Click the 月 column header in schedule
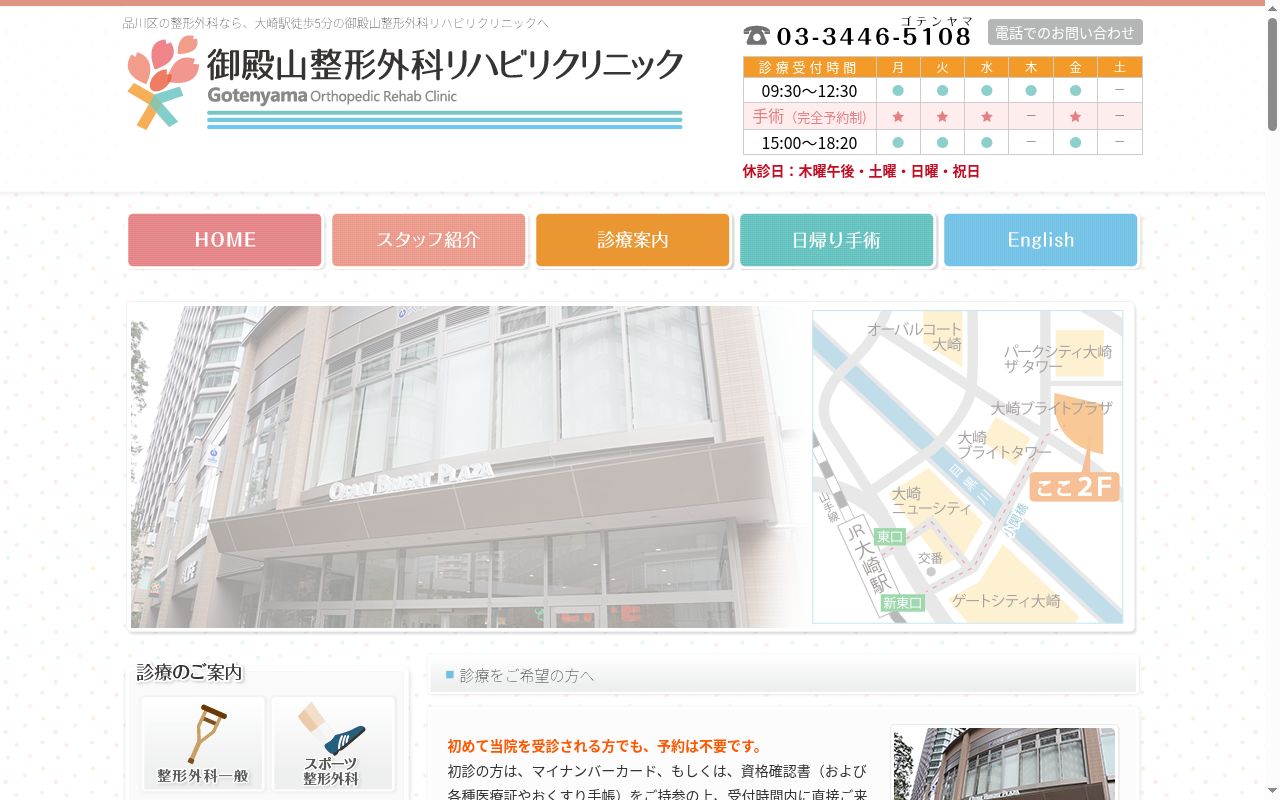The image size is (1280, 800). [898, 67]
